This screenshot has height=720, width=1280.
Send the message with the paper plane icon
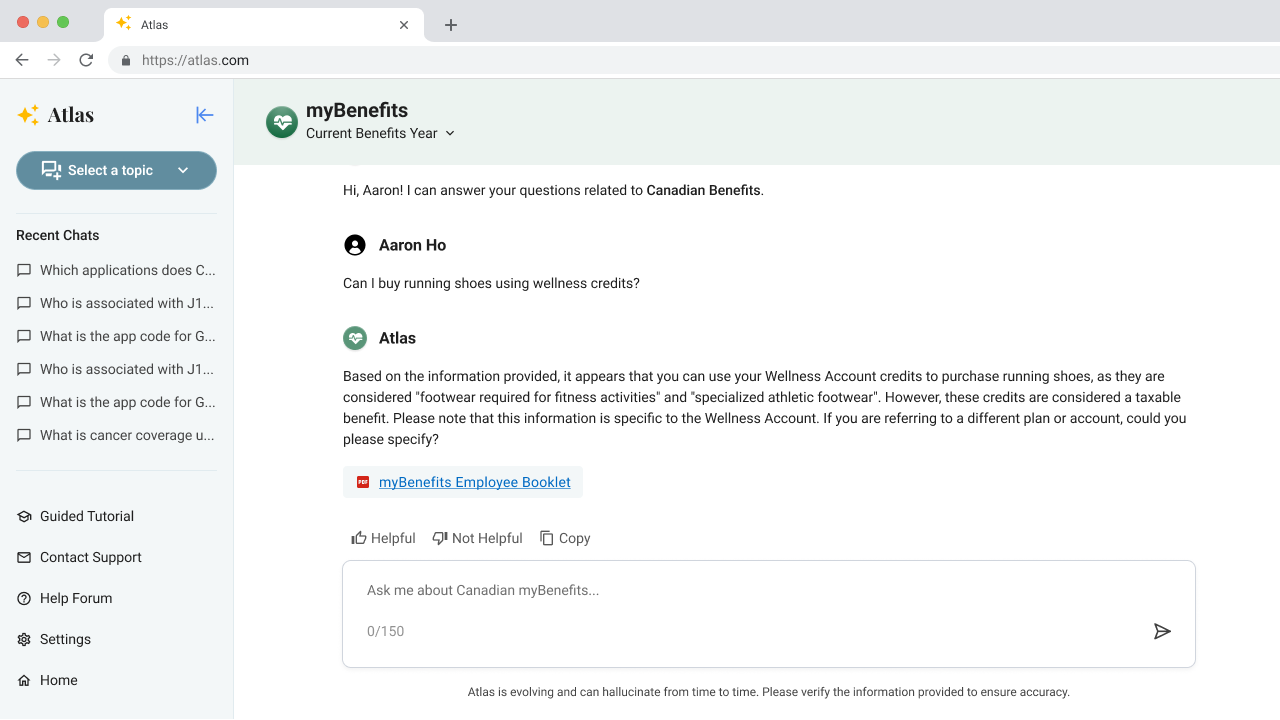(x=1162, y=631)
